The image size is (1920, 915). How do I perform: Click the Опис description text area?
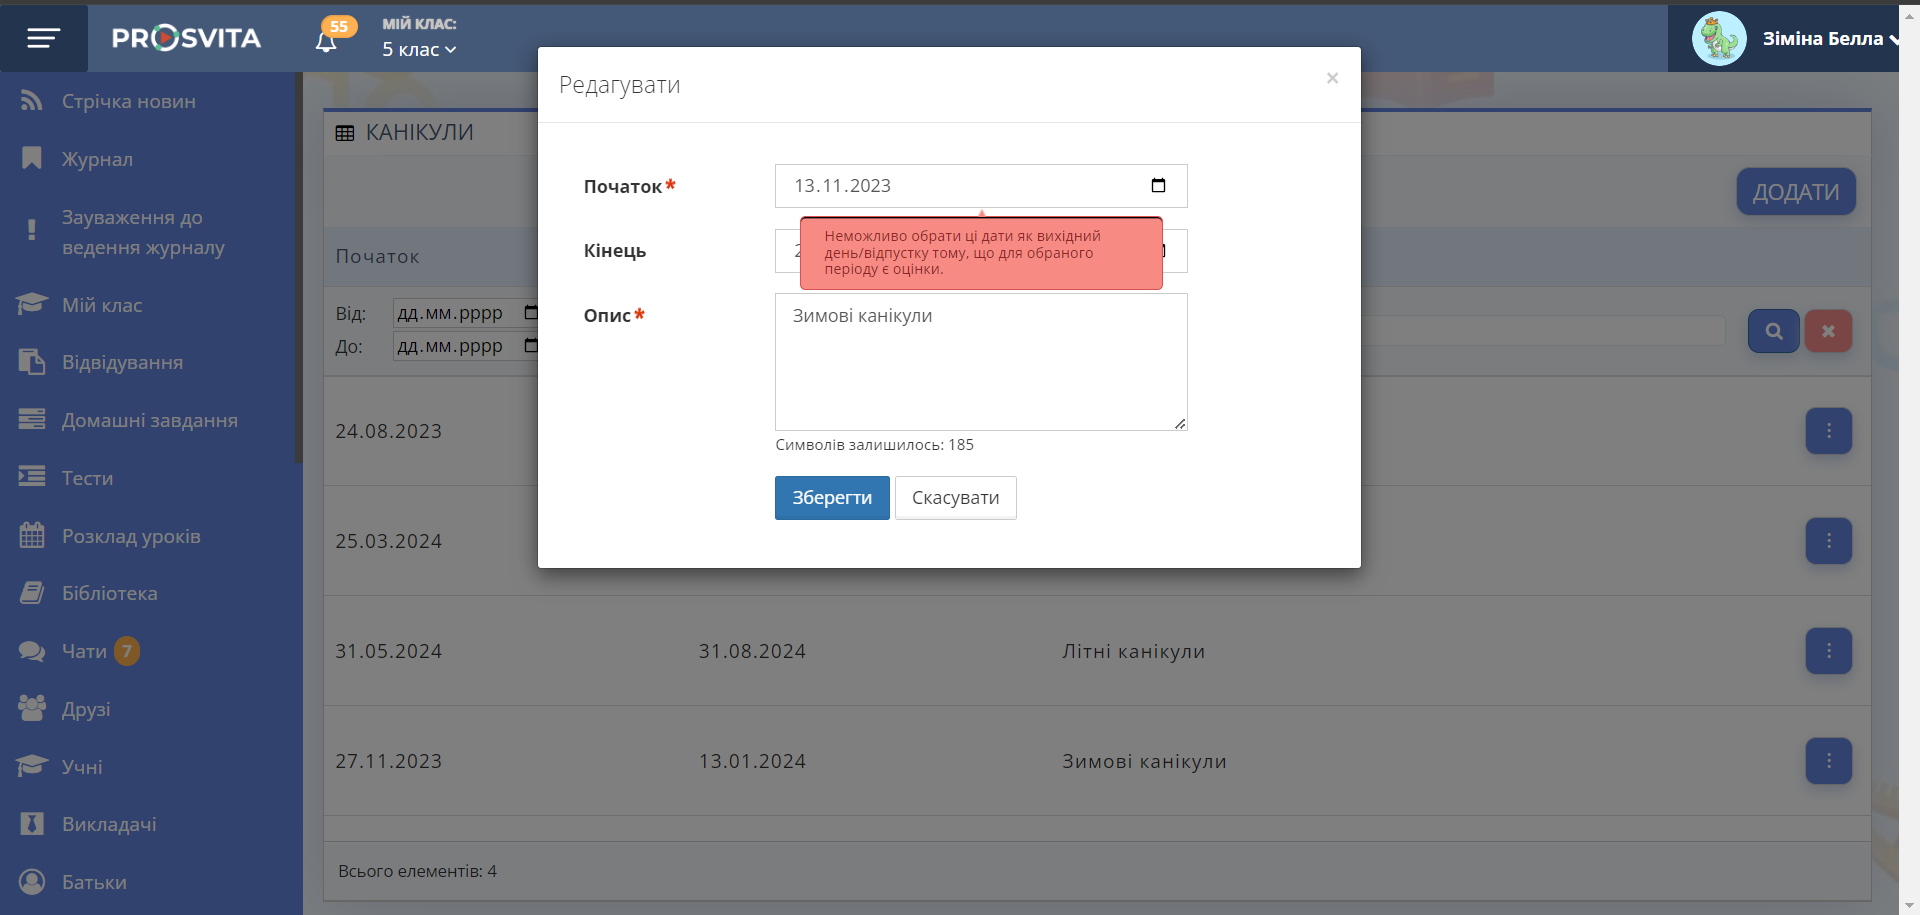(980, 361)
